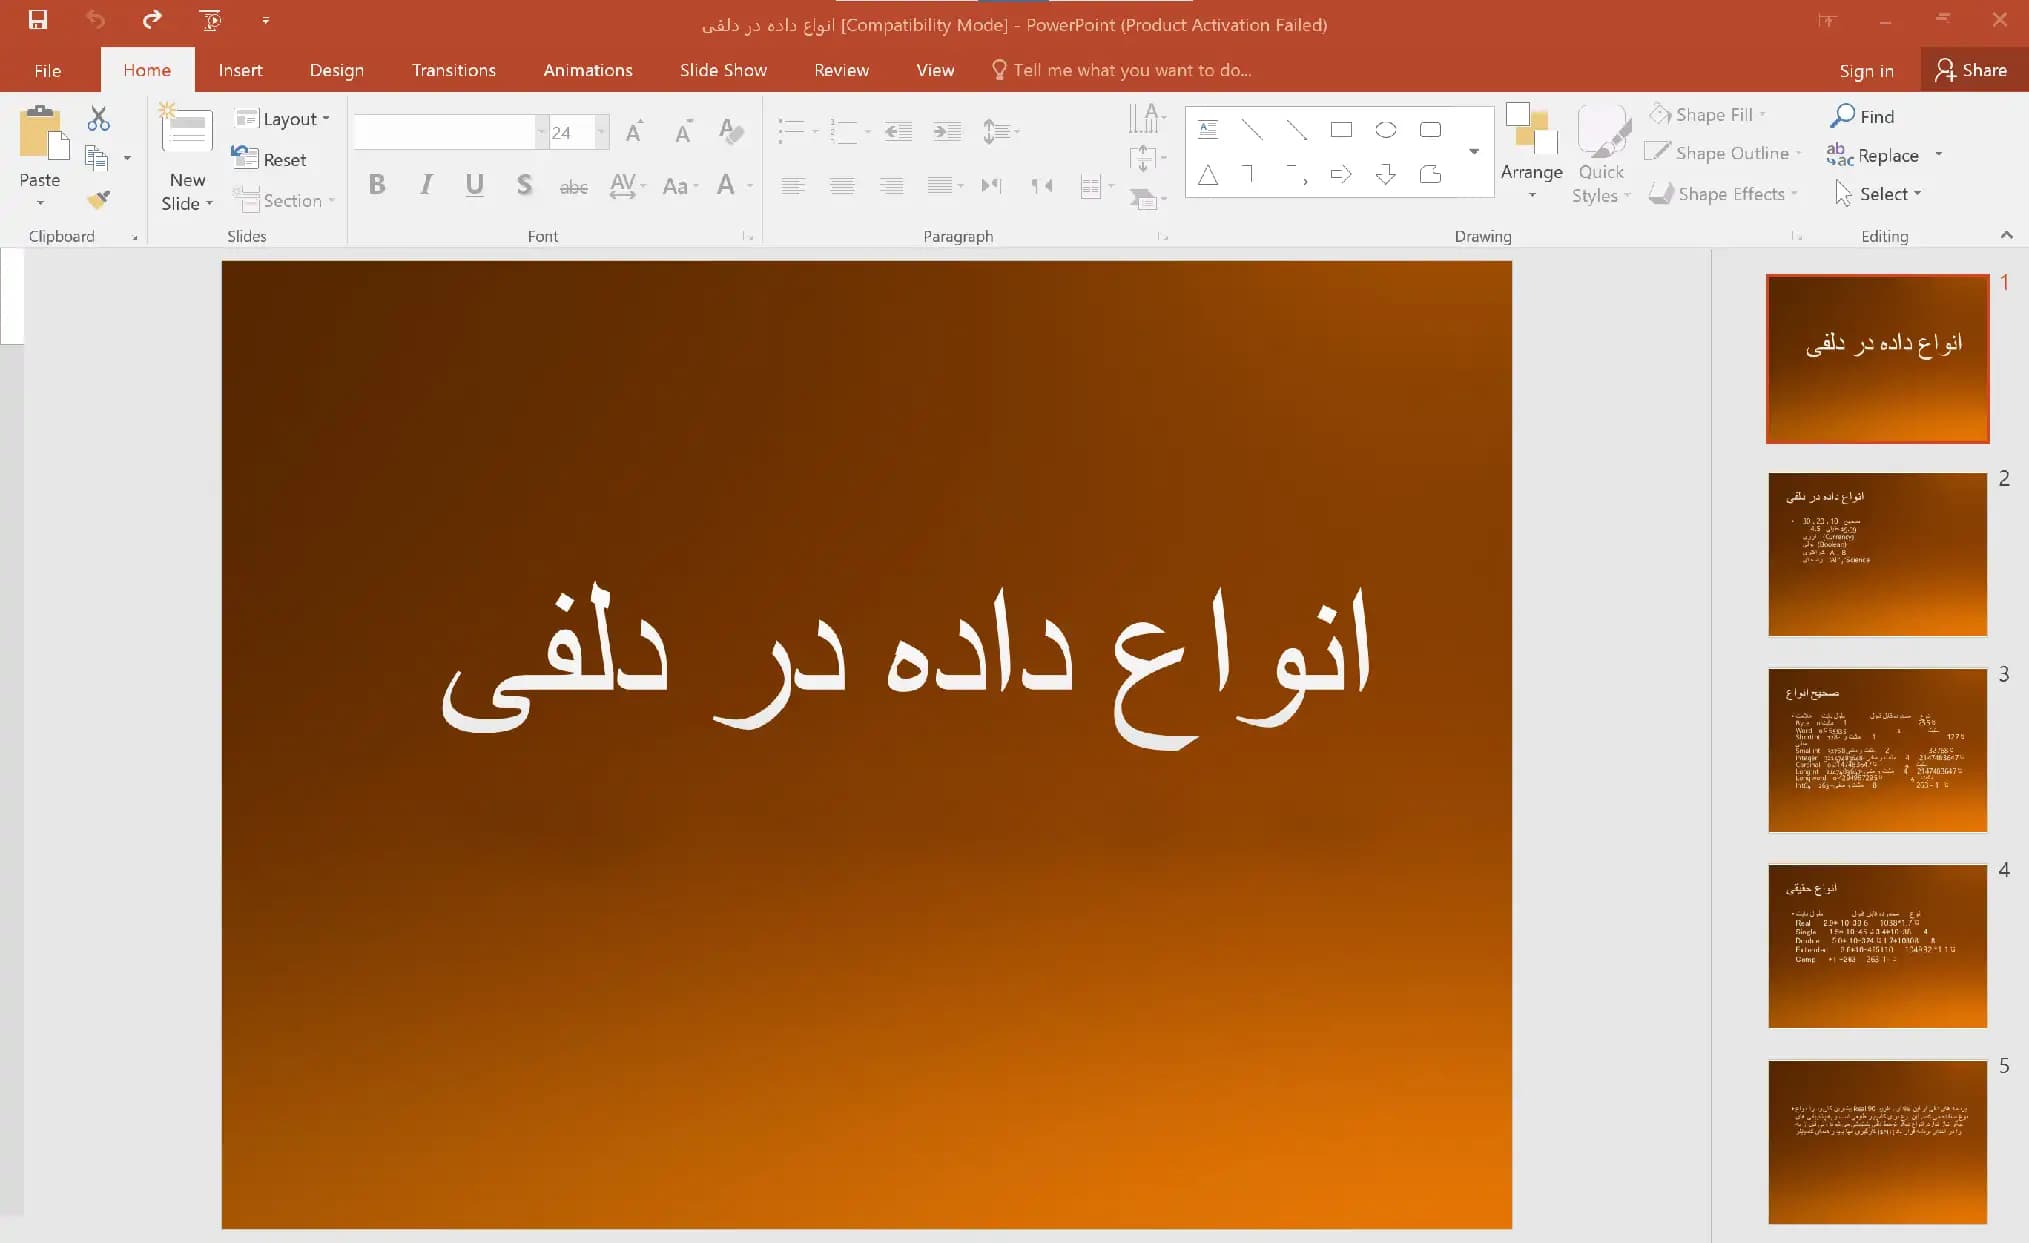Screen dimensions: 2029x1243
Task: Toggle Underline formatting
Action: point(475,185)
